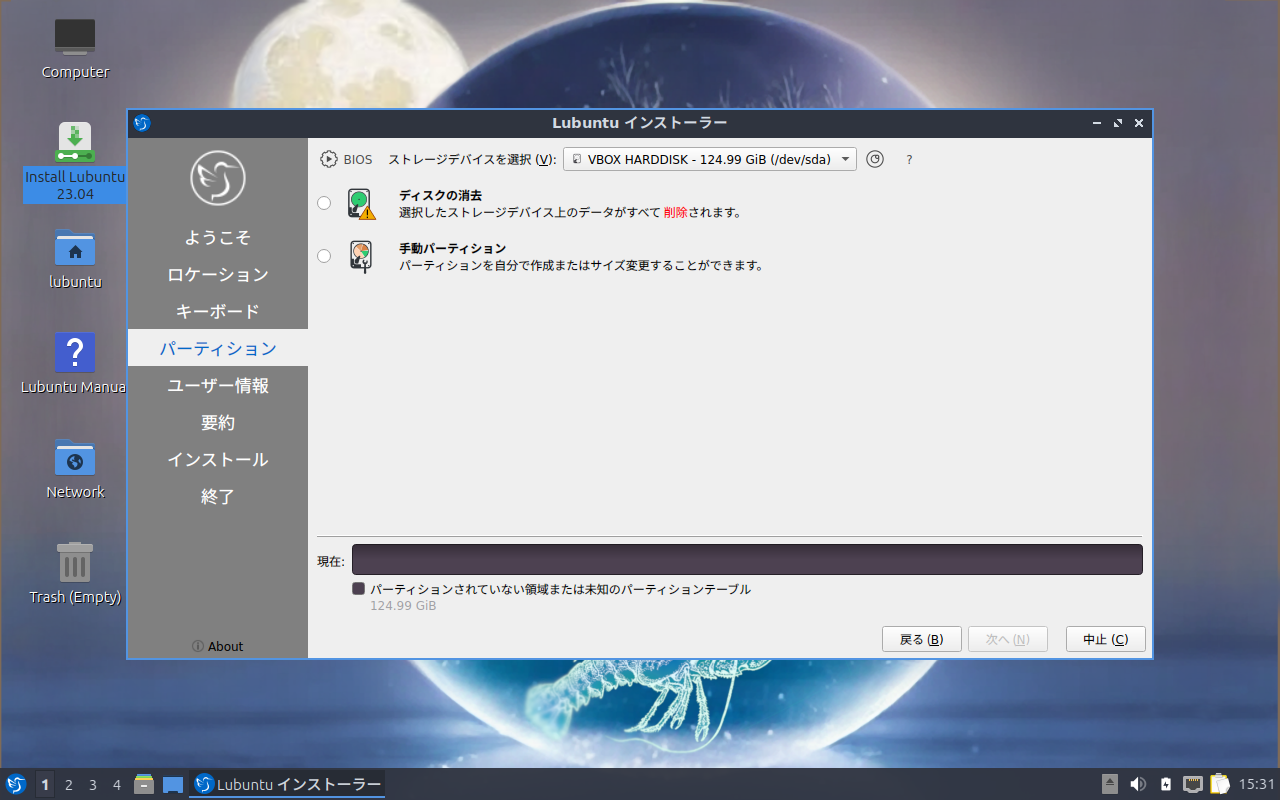Open the clipboard manager tray icon
The height and width of the screenshot is (800, 1280).
coord(1220,784)
